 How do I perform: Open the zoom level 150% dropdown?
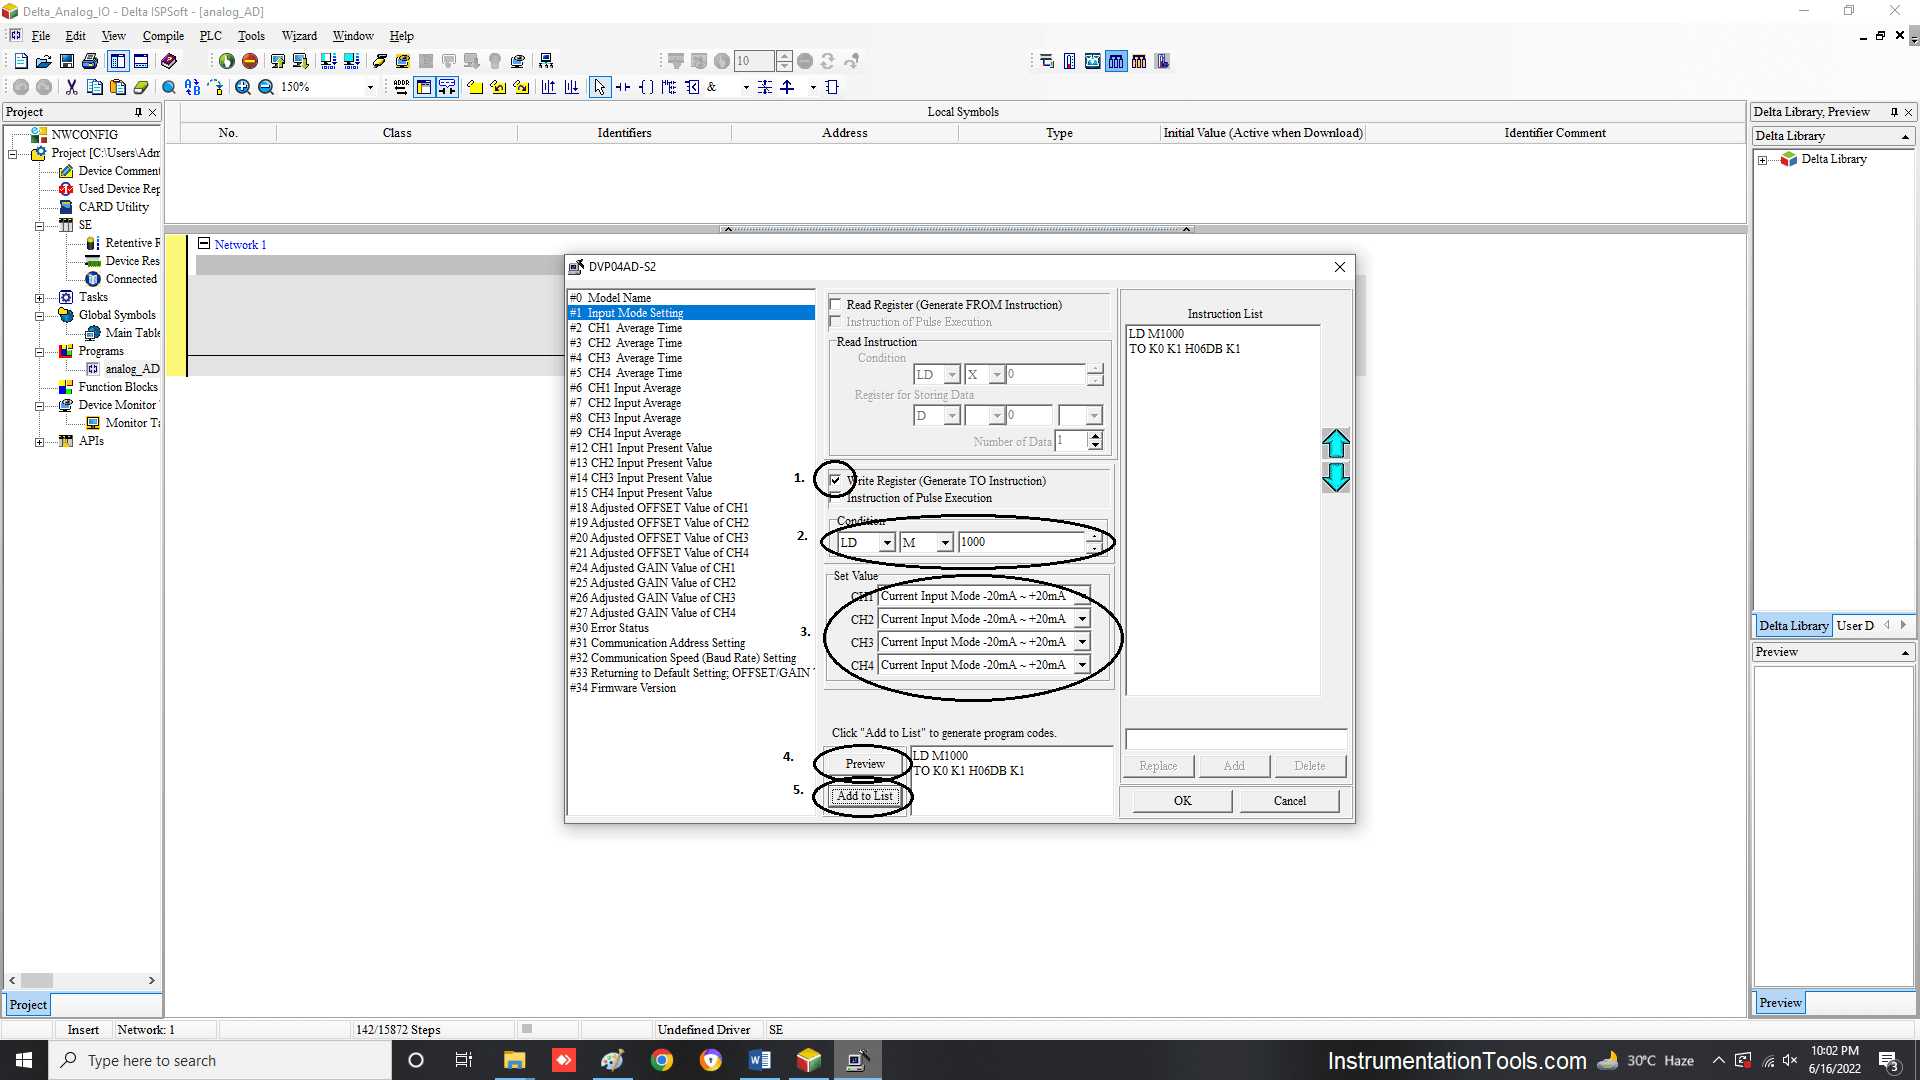(369, 86)
